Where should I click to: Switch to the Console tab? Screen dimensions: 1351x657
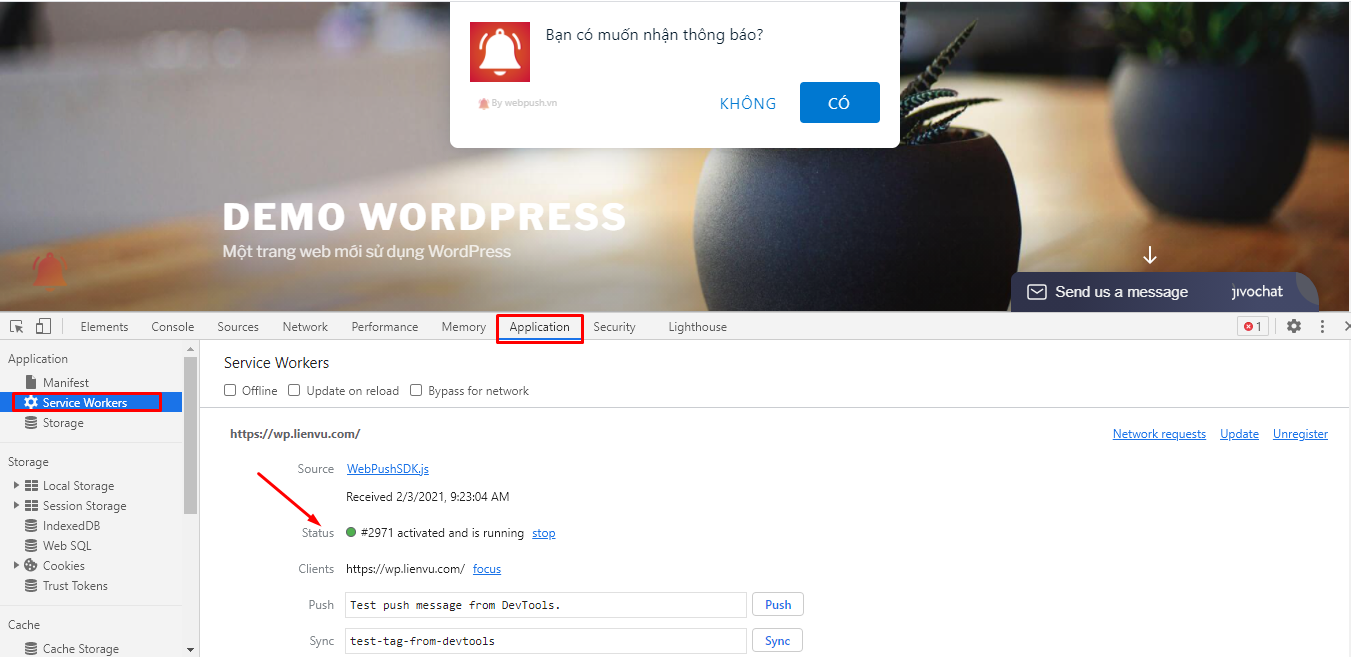tap(173, 327)
